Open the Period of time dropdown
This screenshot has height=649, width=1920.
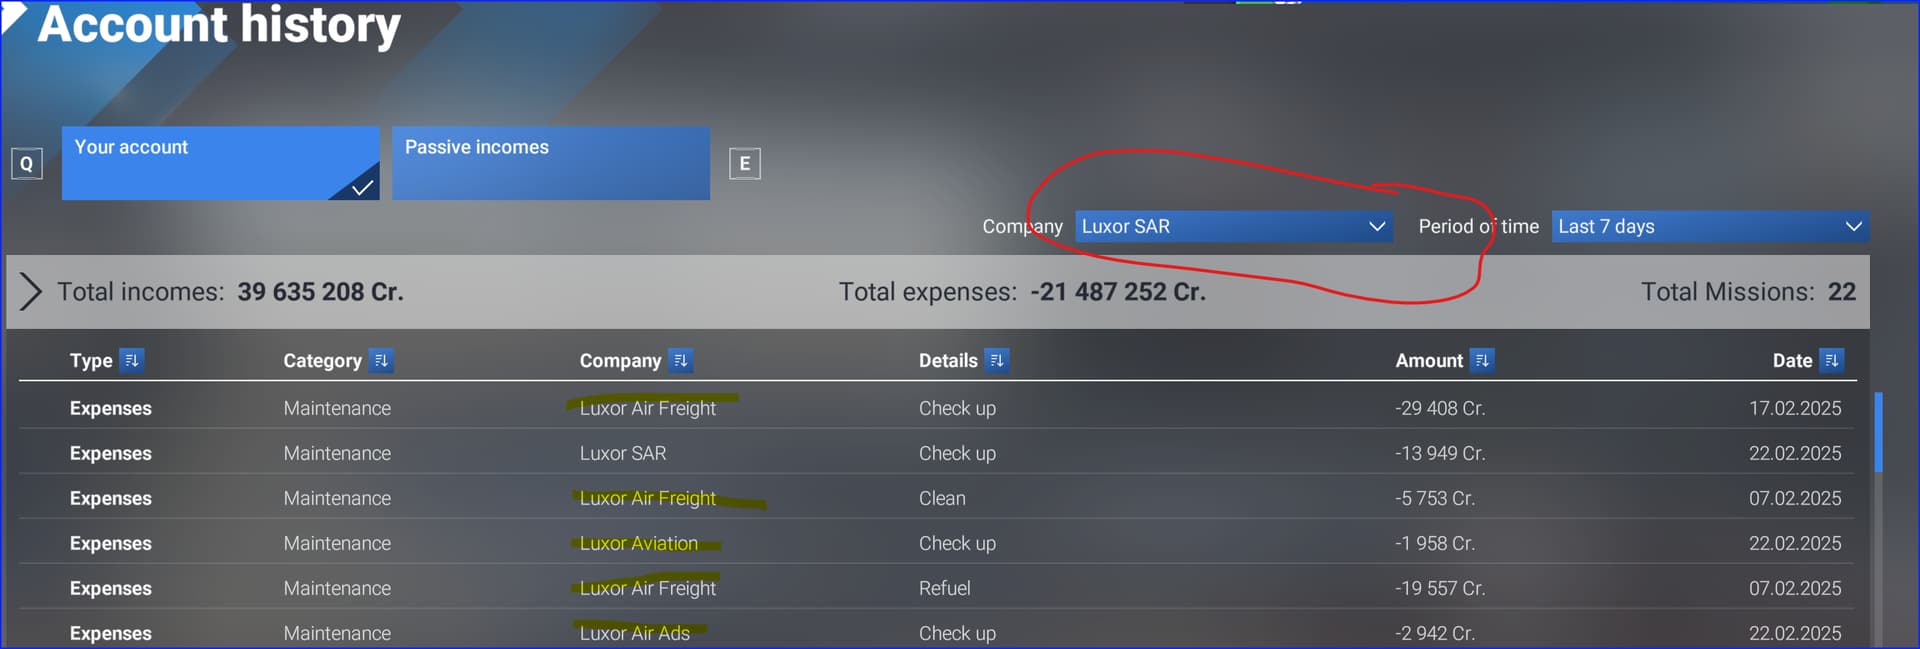[x=1710, y=226]
